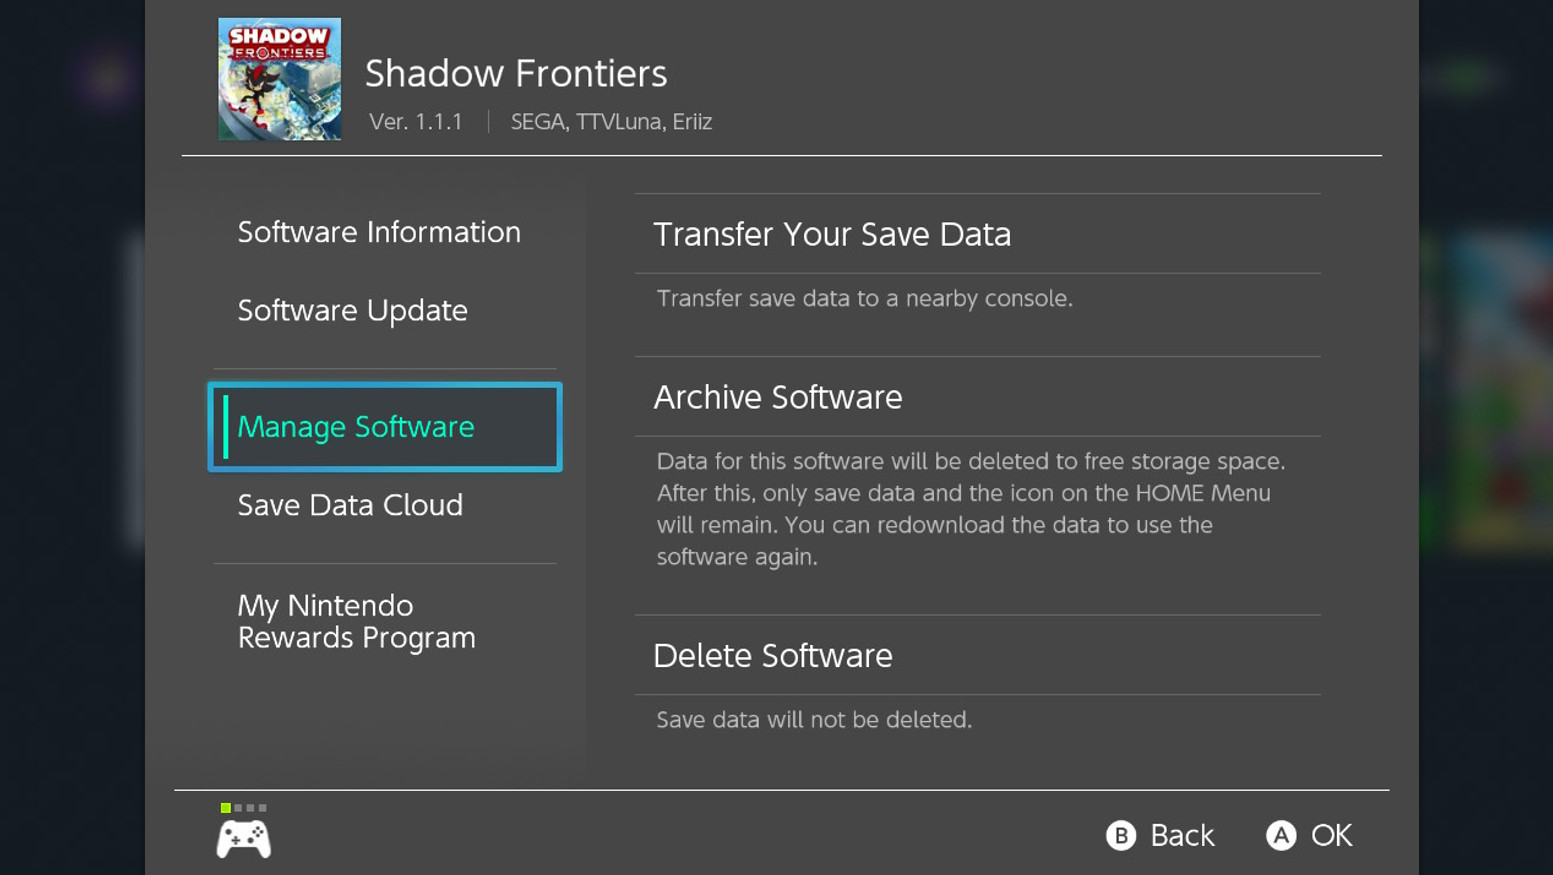The height and width of the screenshot is (875, 1553).
Task: Select Transfer Your Save Data
Action: (833, 233)
